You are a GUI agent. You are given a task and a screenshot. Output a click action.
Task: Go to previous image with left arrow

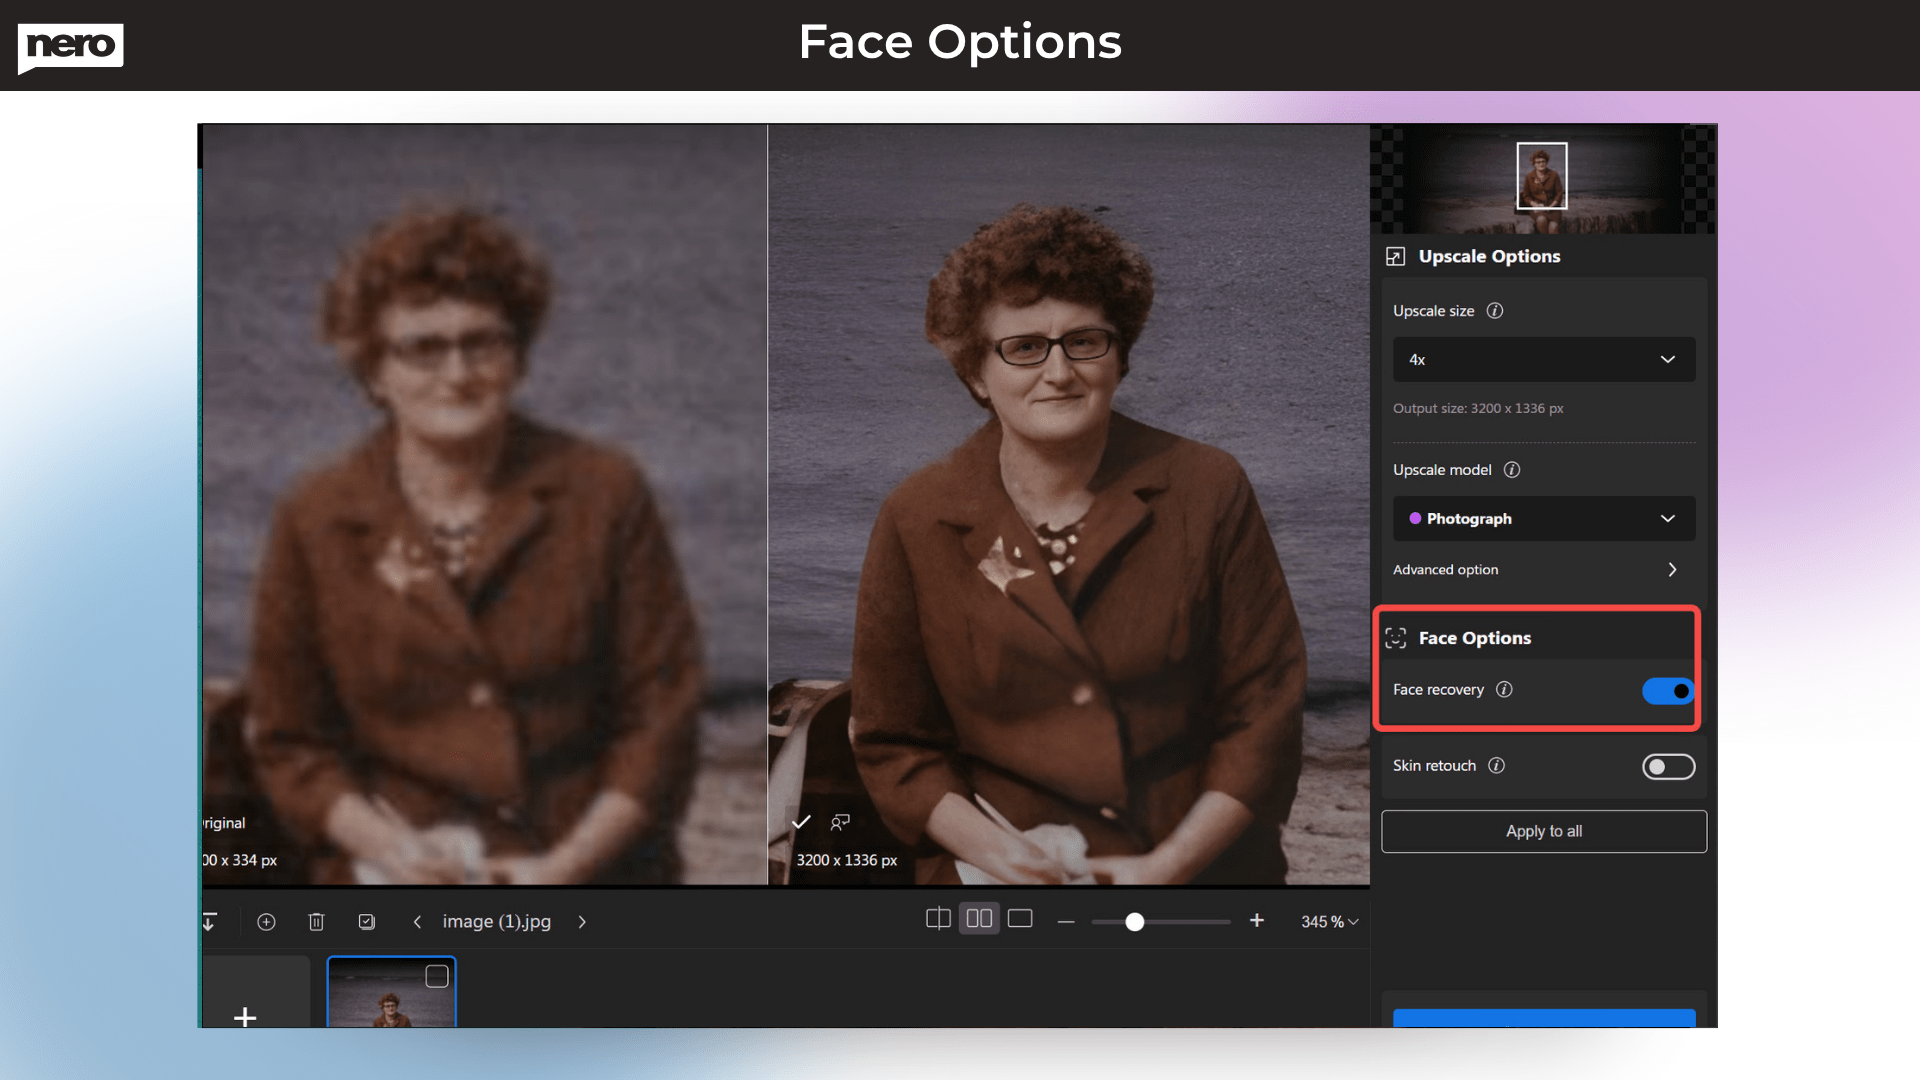[x=417, y=921]
